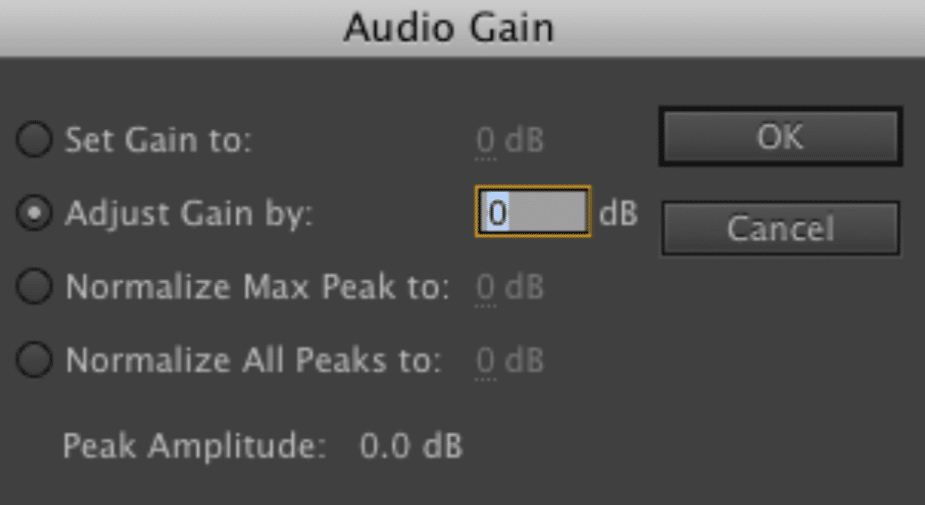Select the Set Gain to radio button

pyautogui.click(x=34, y=140)
